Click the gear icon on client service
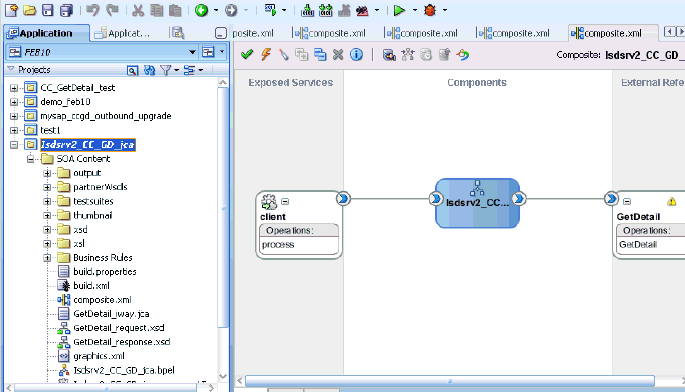 point(269,202)
